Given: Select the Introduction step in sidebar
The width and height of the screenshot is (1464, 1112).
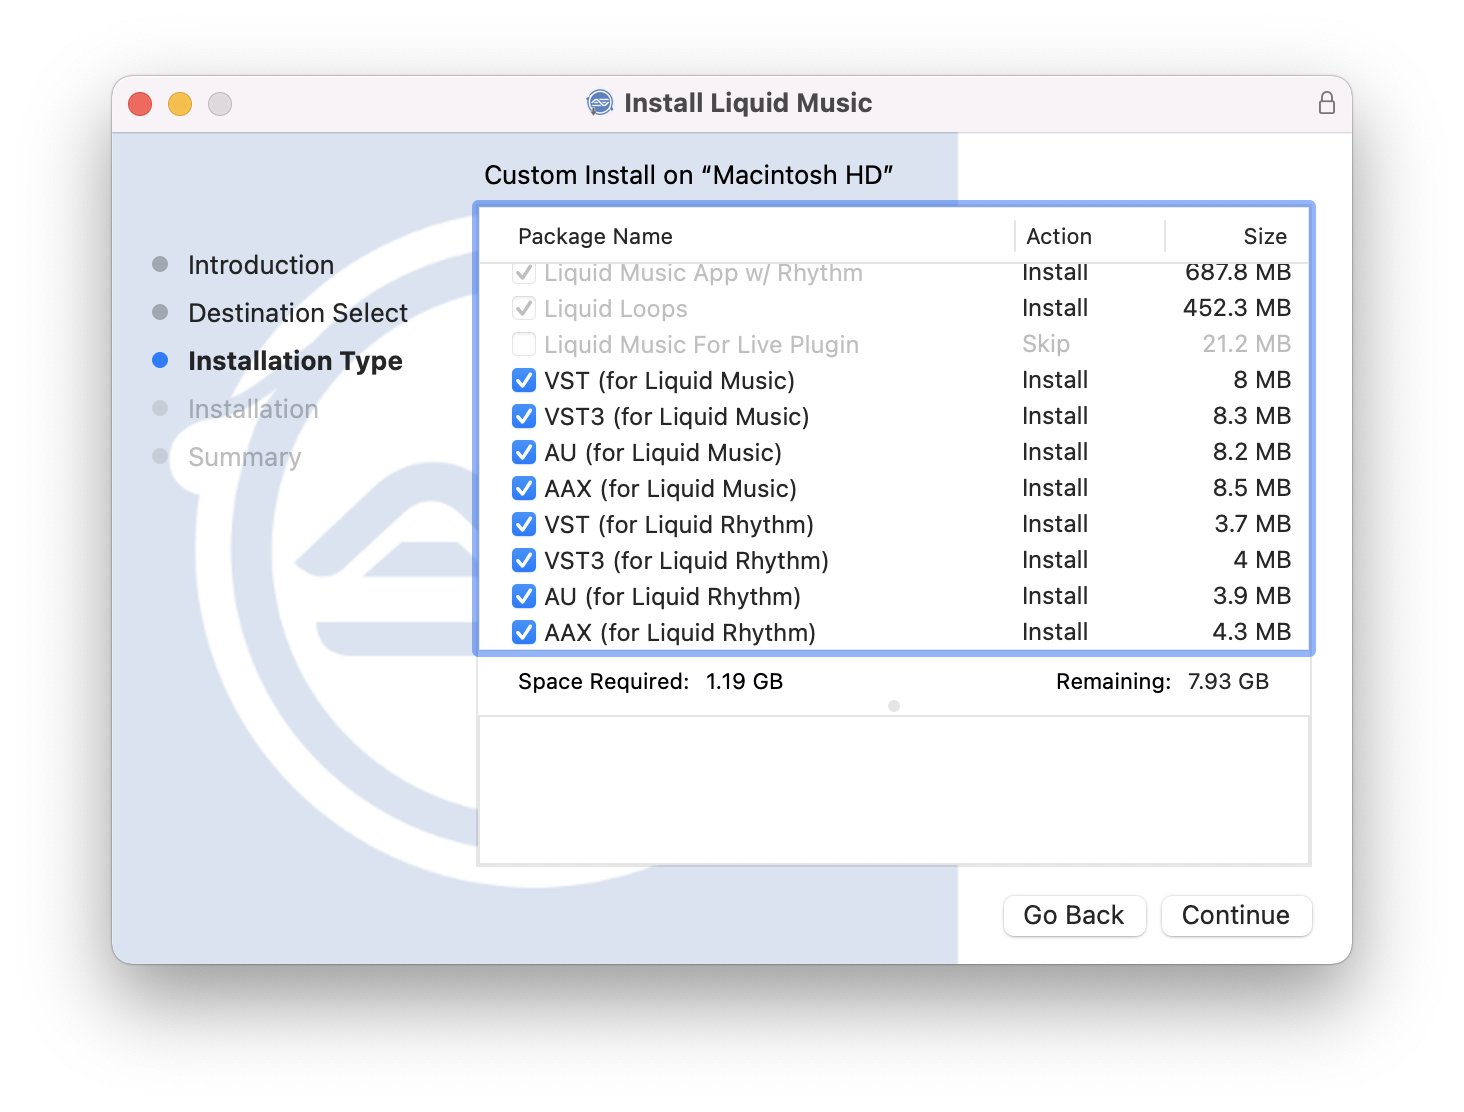Looking at the screenshot, I should click(x=261, y=265).
